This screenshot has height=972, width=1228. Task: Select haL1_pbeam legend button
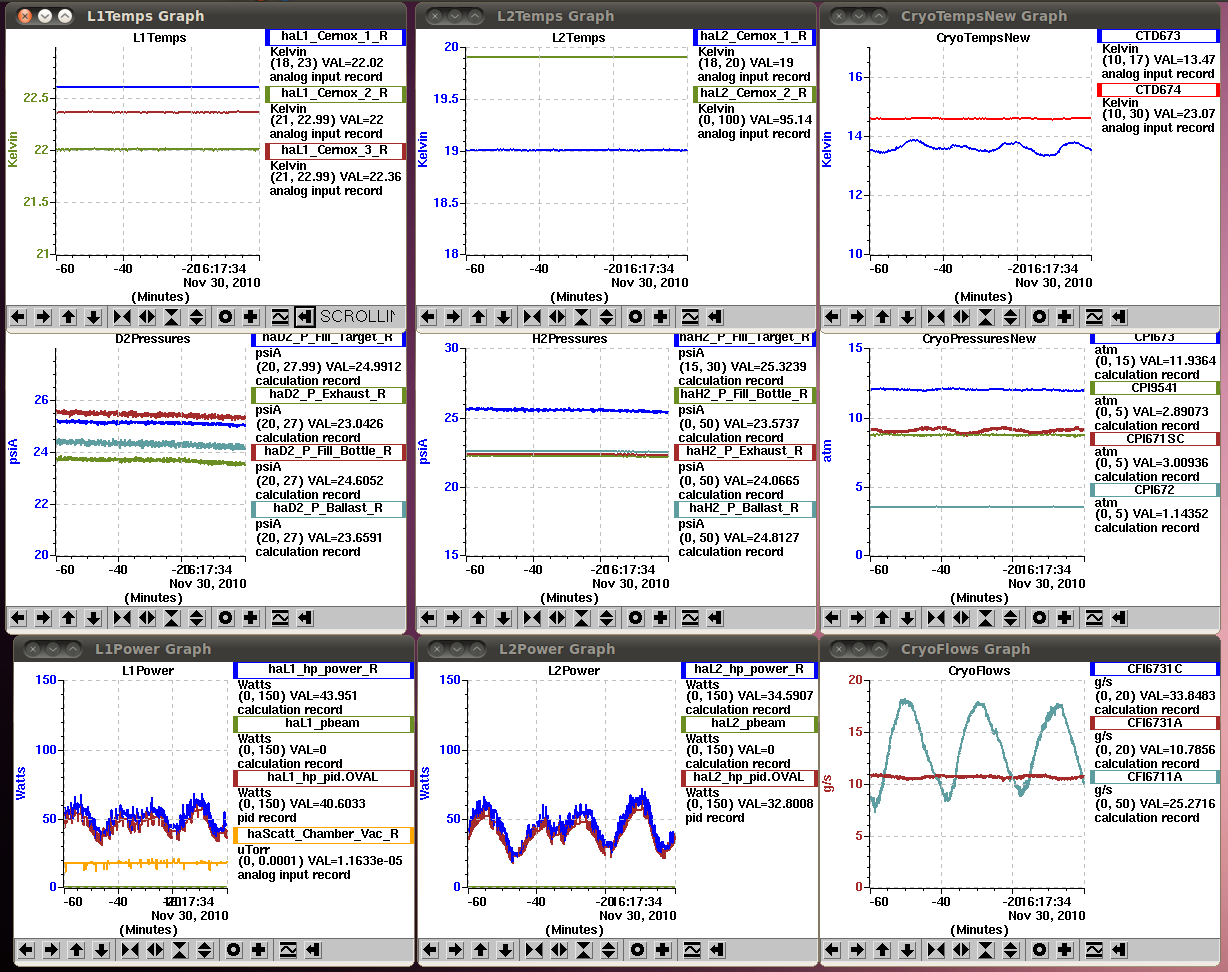coord(323,723)
